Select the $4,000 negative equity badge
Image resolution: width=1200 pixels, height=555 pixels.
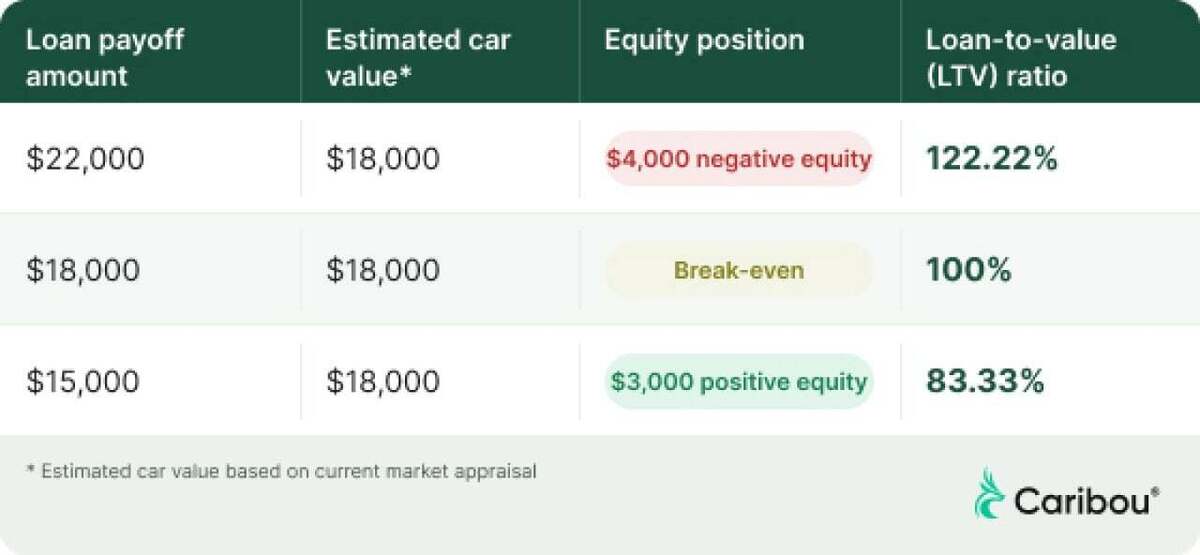739,158
